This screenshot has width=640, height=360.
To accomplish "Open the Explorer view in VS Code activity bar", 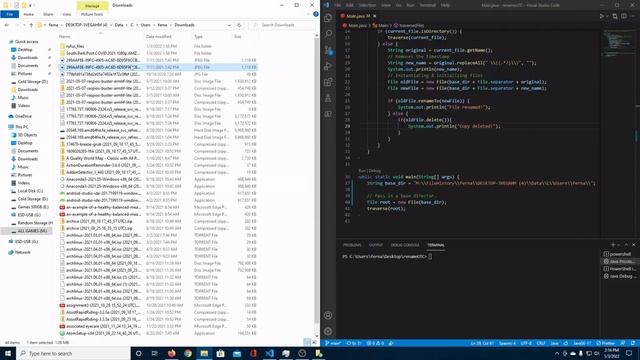I will click(328, 18).
